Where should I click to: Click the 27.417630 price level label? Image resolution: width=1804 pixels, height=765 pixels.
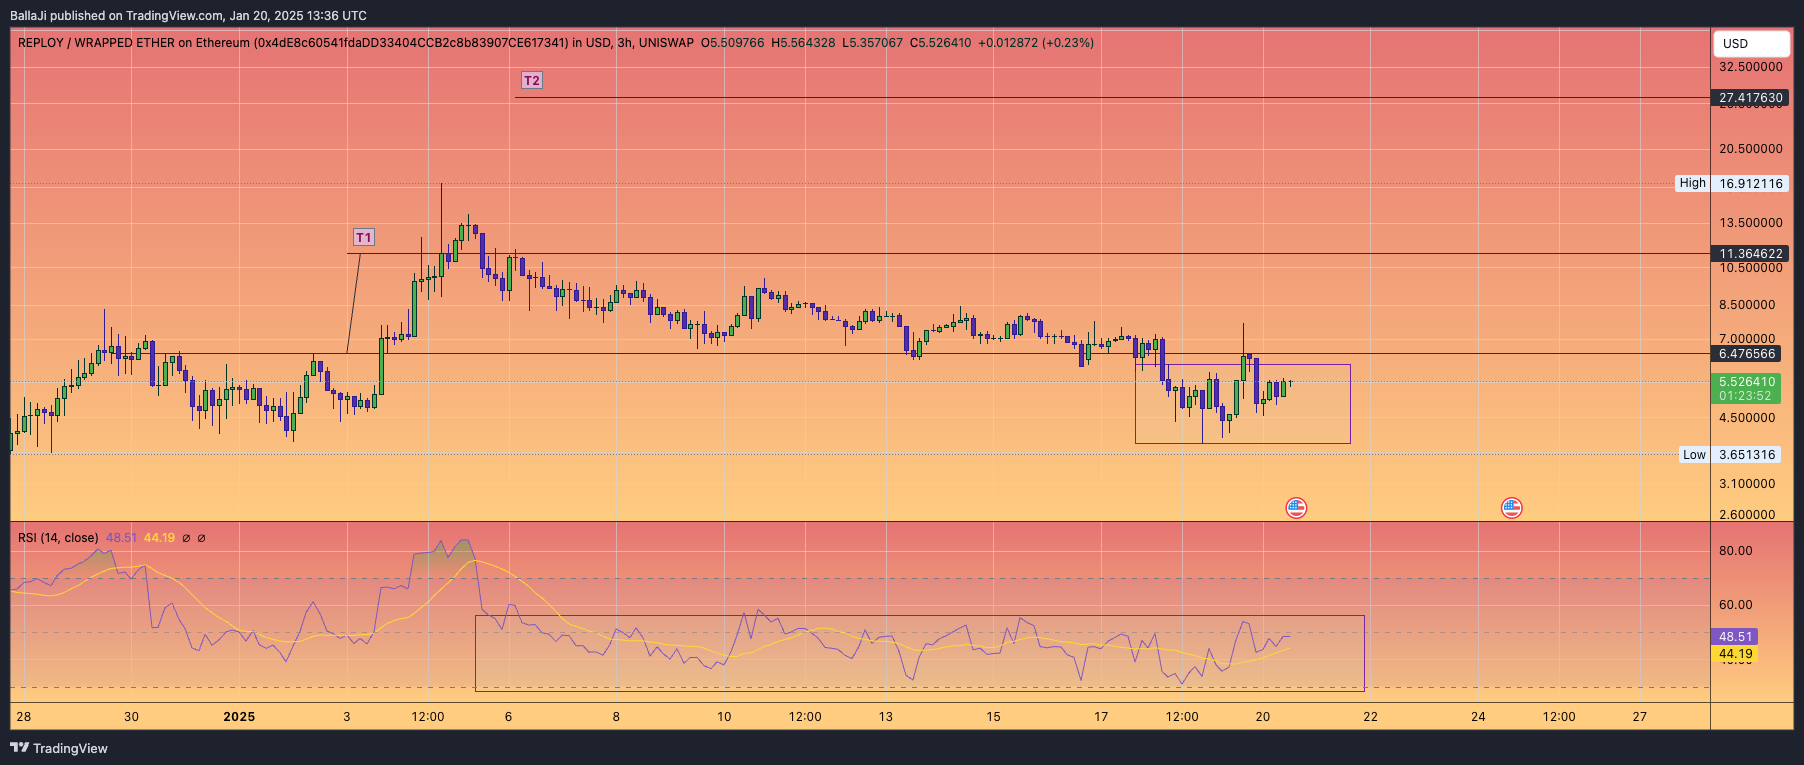(x=1751, y=98)
